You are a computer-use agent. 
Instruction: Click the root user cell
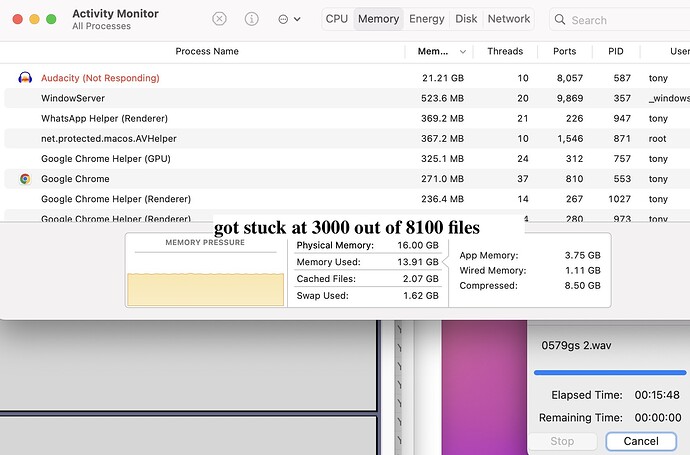[x=657, y=139]
